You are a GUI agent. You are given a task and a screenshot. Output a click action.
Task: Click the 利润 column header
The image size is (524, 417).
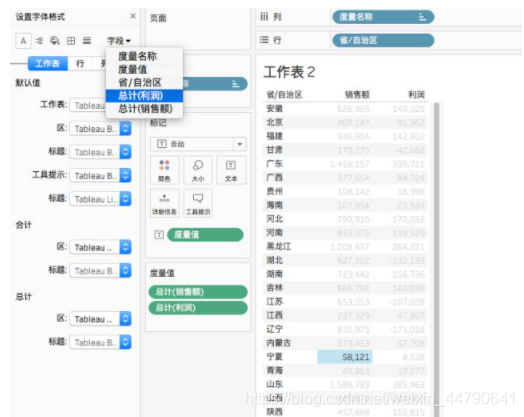[x=416, y=95]
